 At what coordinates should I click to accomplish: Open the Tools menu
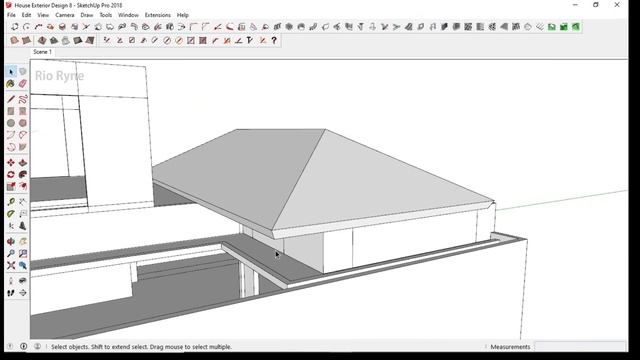106,15
